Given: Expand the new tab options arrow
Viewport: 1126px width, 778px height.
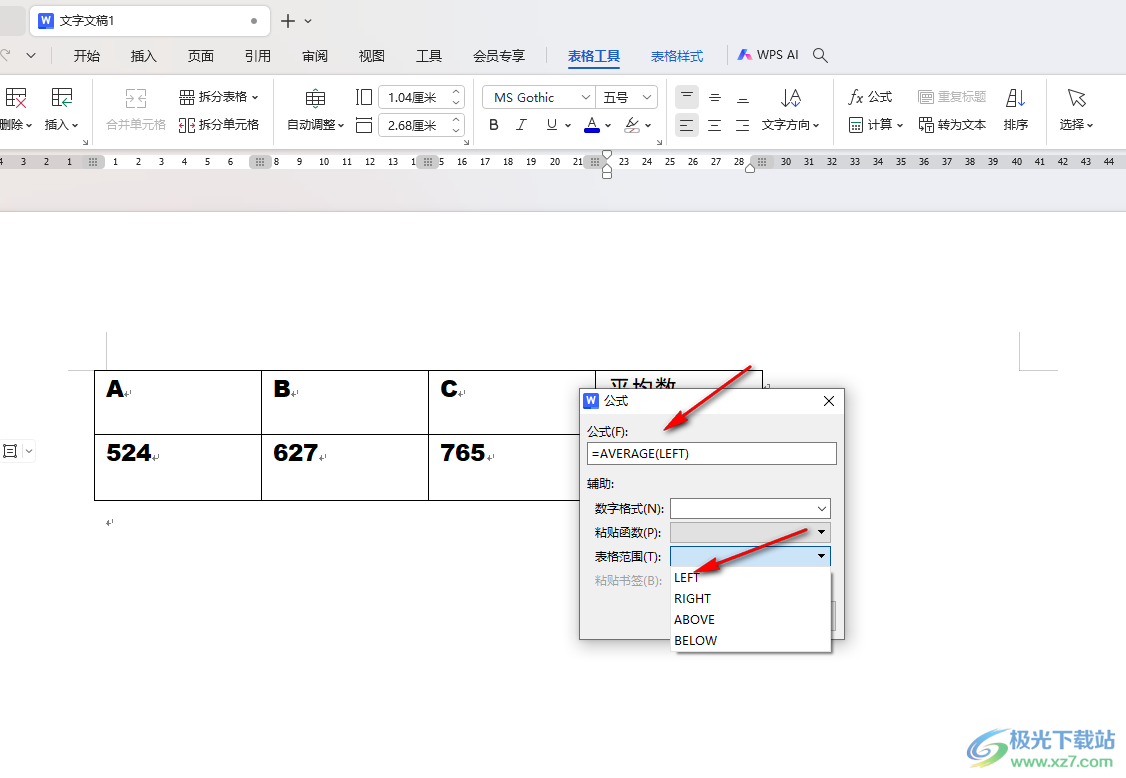Looking at the screenshot, I should tap(308, 22).
